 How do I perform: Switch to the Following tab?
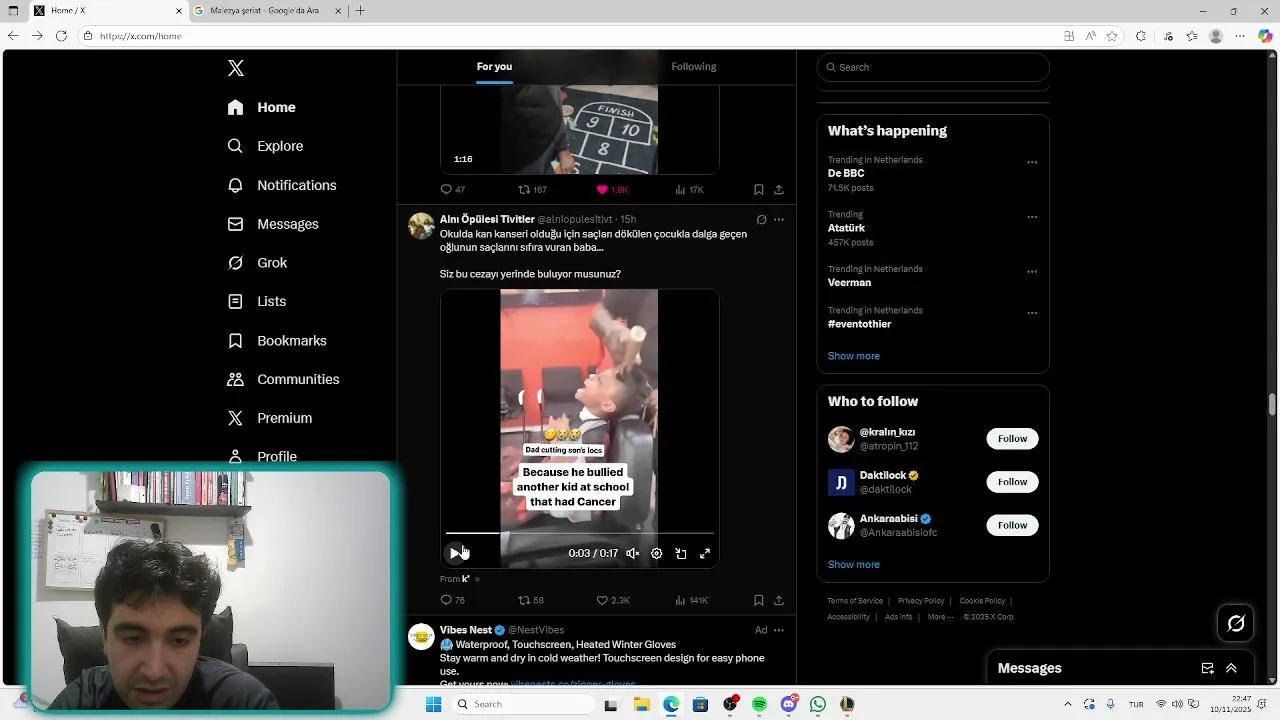tap(694, 67)
